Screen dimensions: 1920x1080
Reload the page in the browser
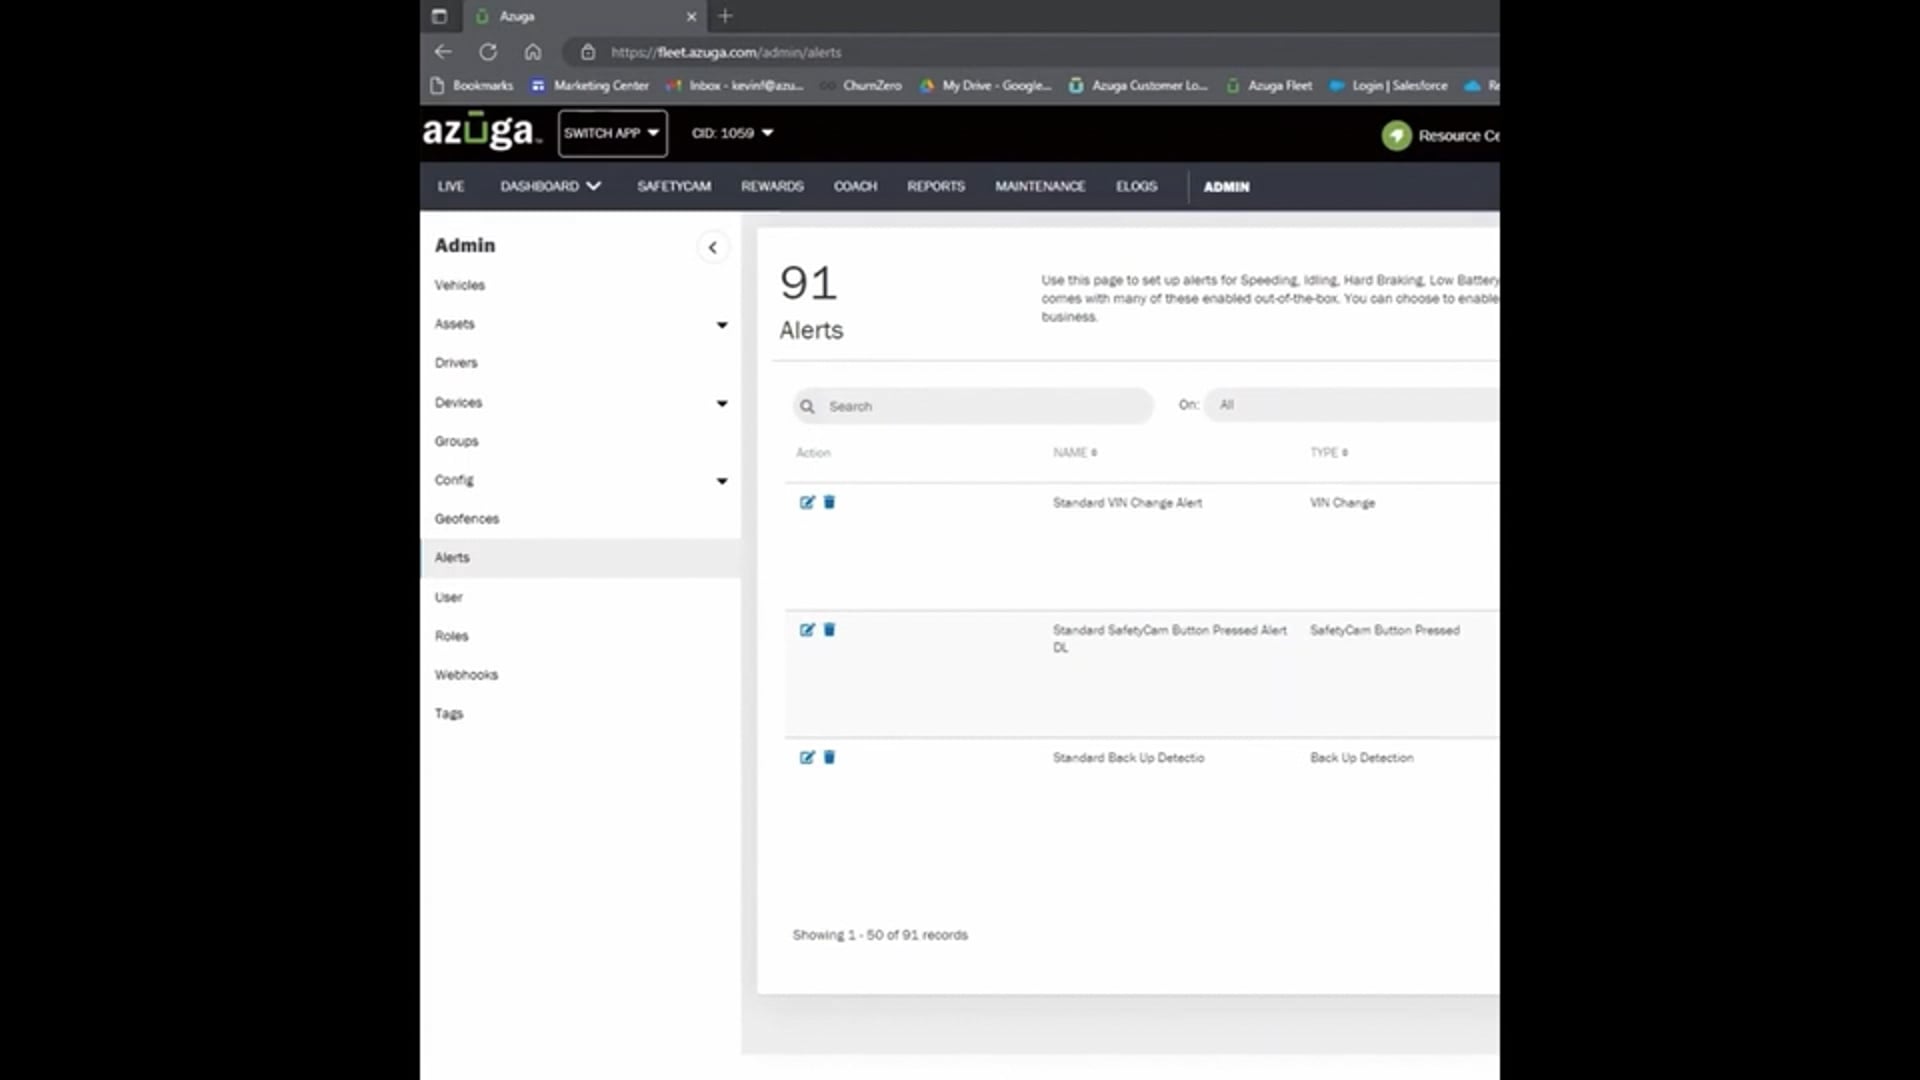[488, 52]
